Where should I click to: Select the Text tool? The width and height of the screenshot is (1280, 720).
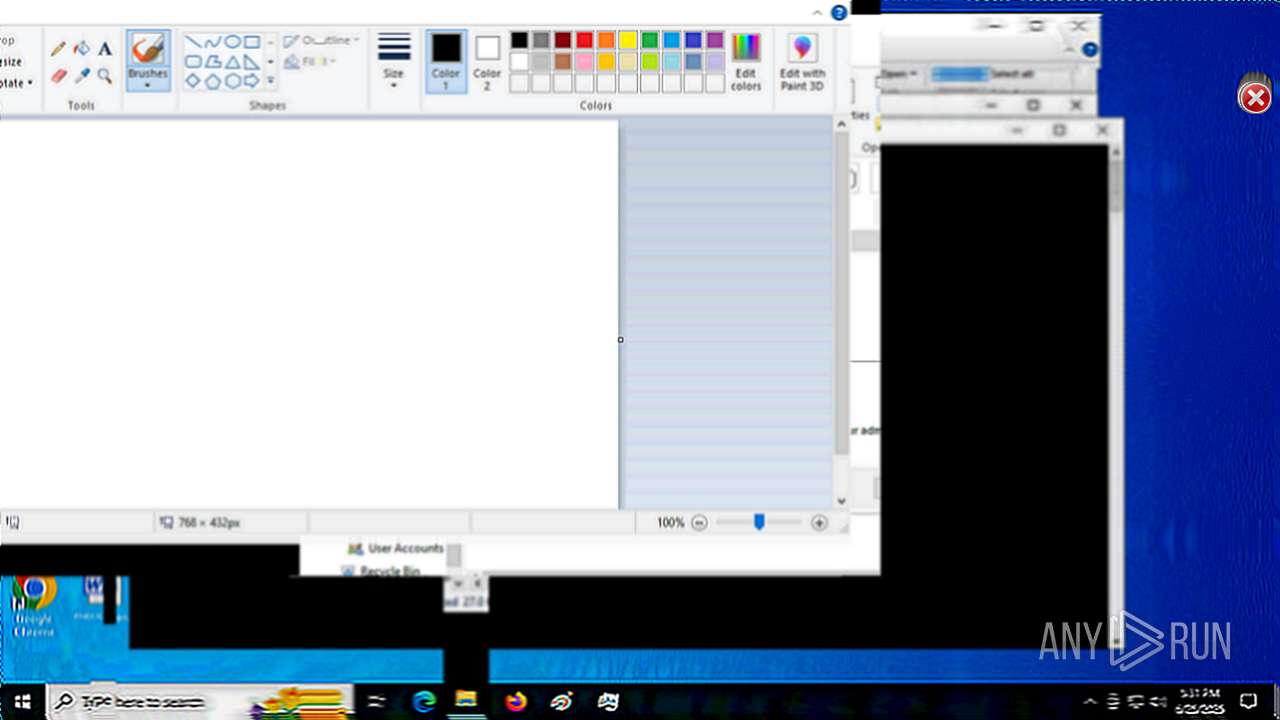point(105,48)
